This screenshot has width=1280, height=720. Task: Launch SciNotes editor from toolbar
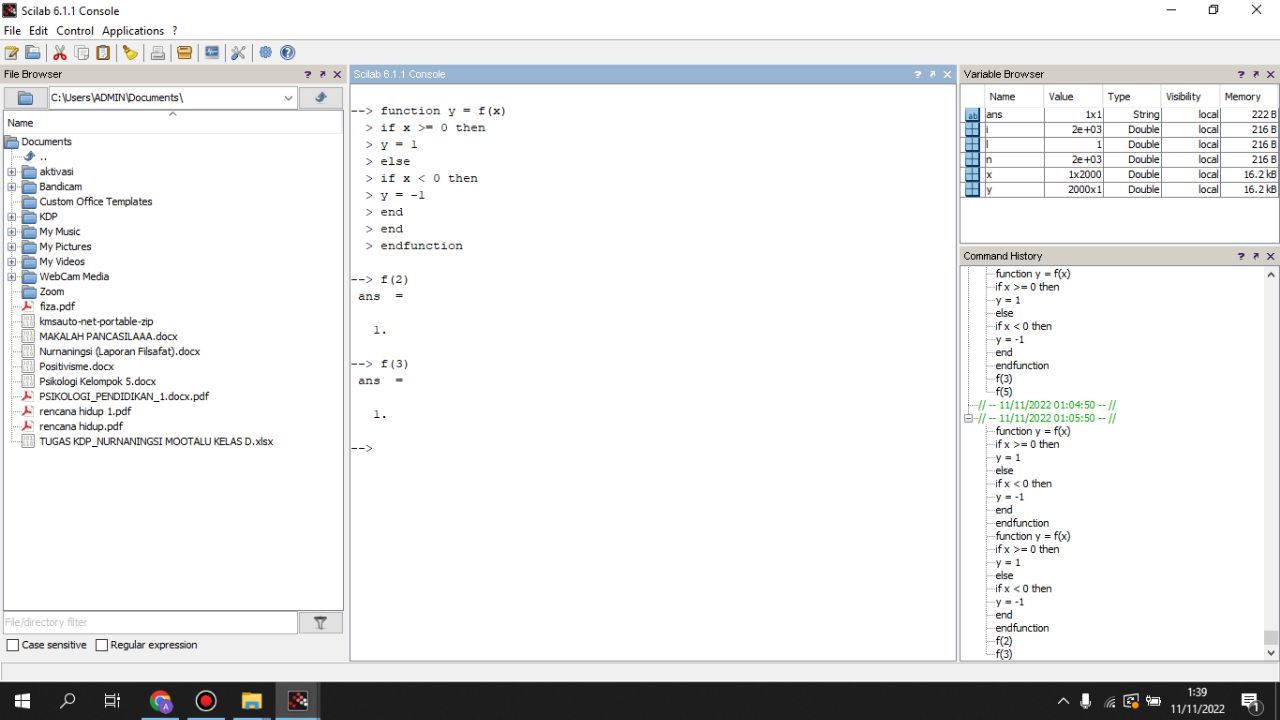pyautogui.click(x=12, y=52)
